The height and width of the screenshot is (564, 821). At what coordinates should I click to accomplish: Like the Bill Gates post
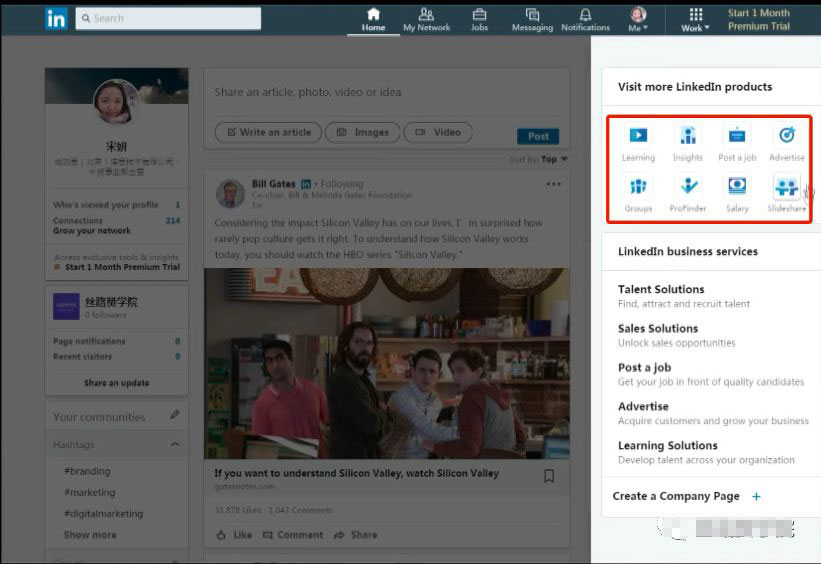(234, 535)
